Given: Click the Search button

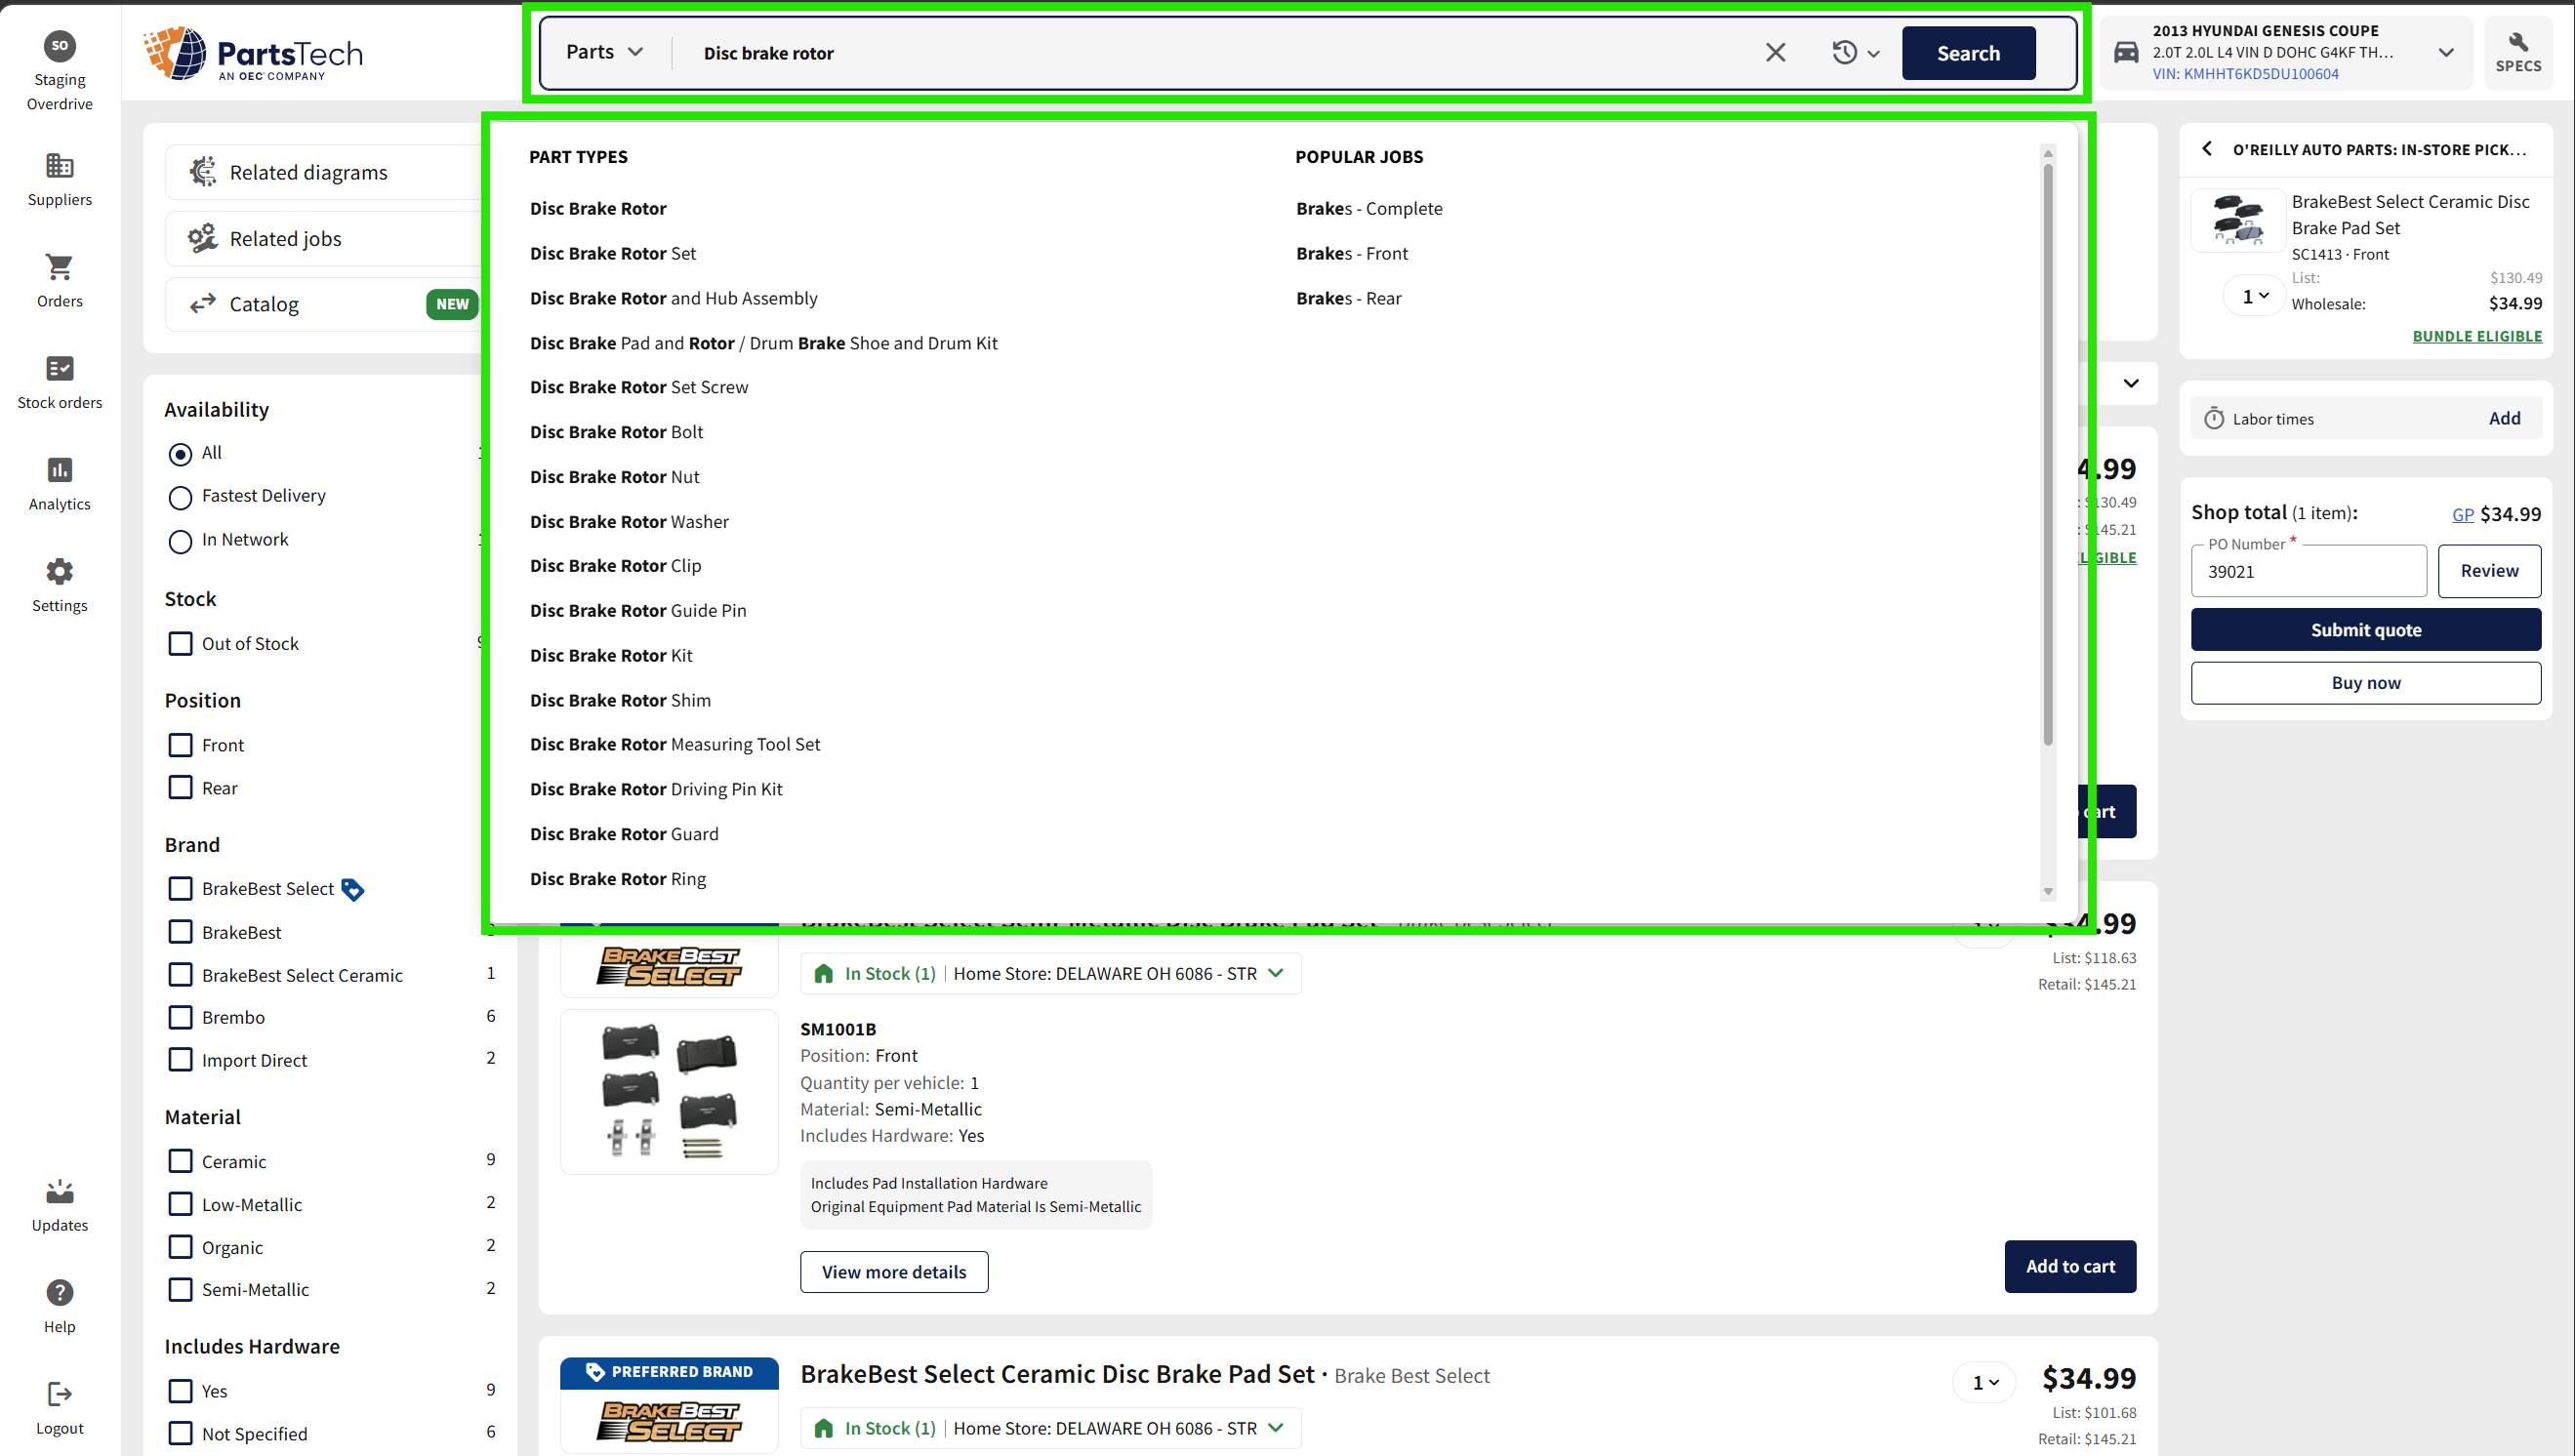Looking at the screenshot, I should (1968, 53).
